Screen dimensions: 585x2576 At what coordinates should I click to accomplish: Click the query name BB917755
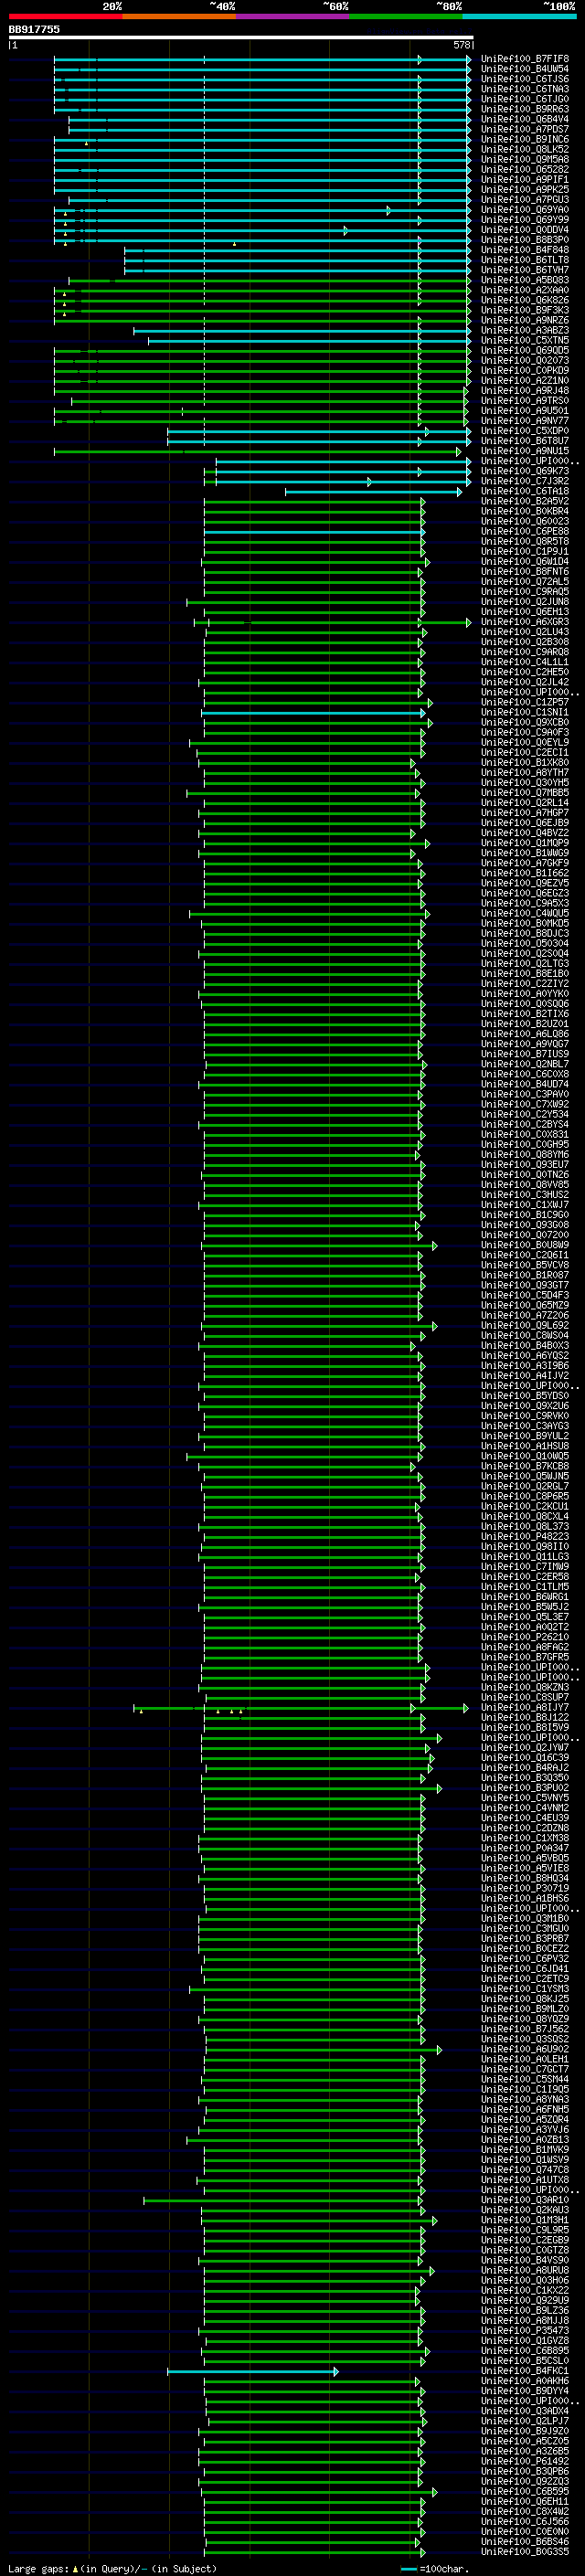click(x=34, y=29)
